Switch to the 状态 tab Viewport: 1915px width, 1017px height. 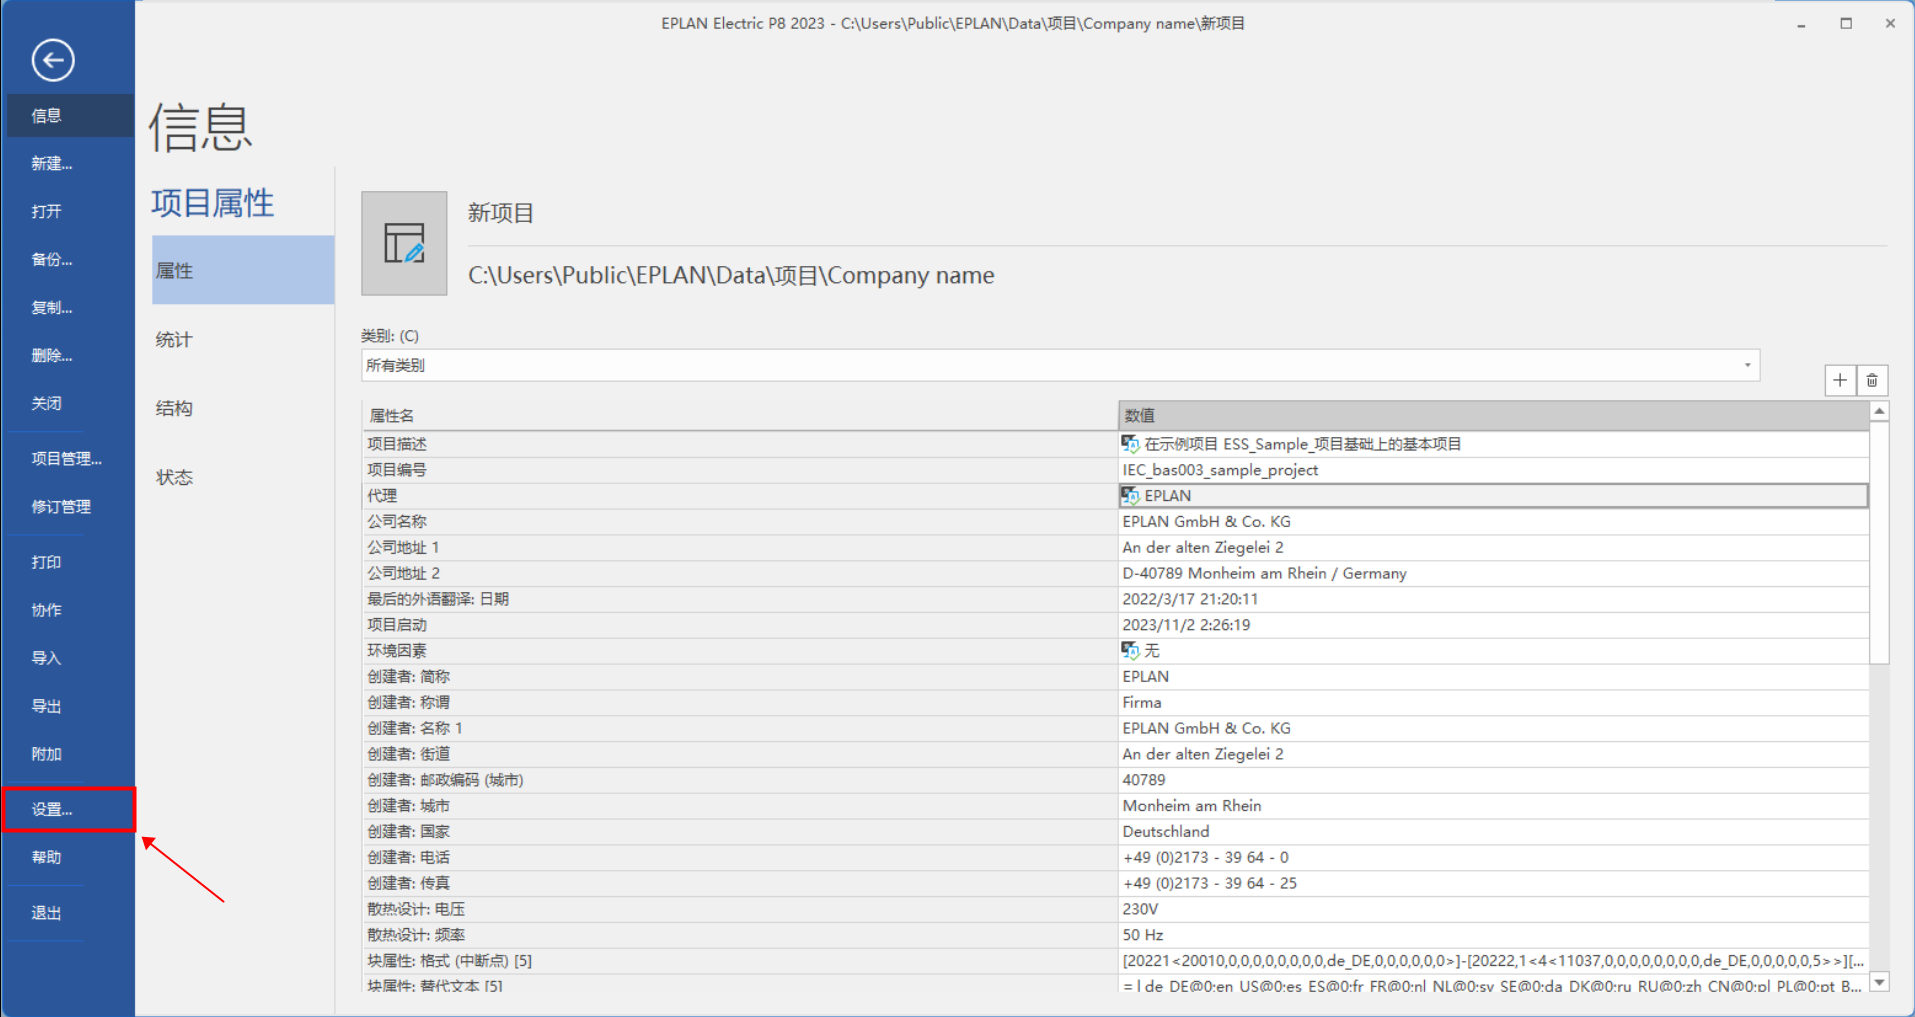click(x=174, y=477)
